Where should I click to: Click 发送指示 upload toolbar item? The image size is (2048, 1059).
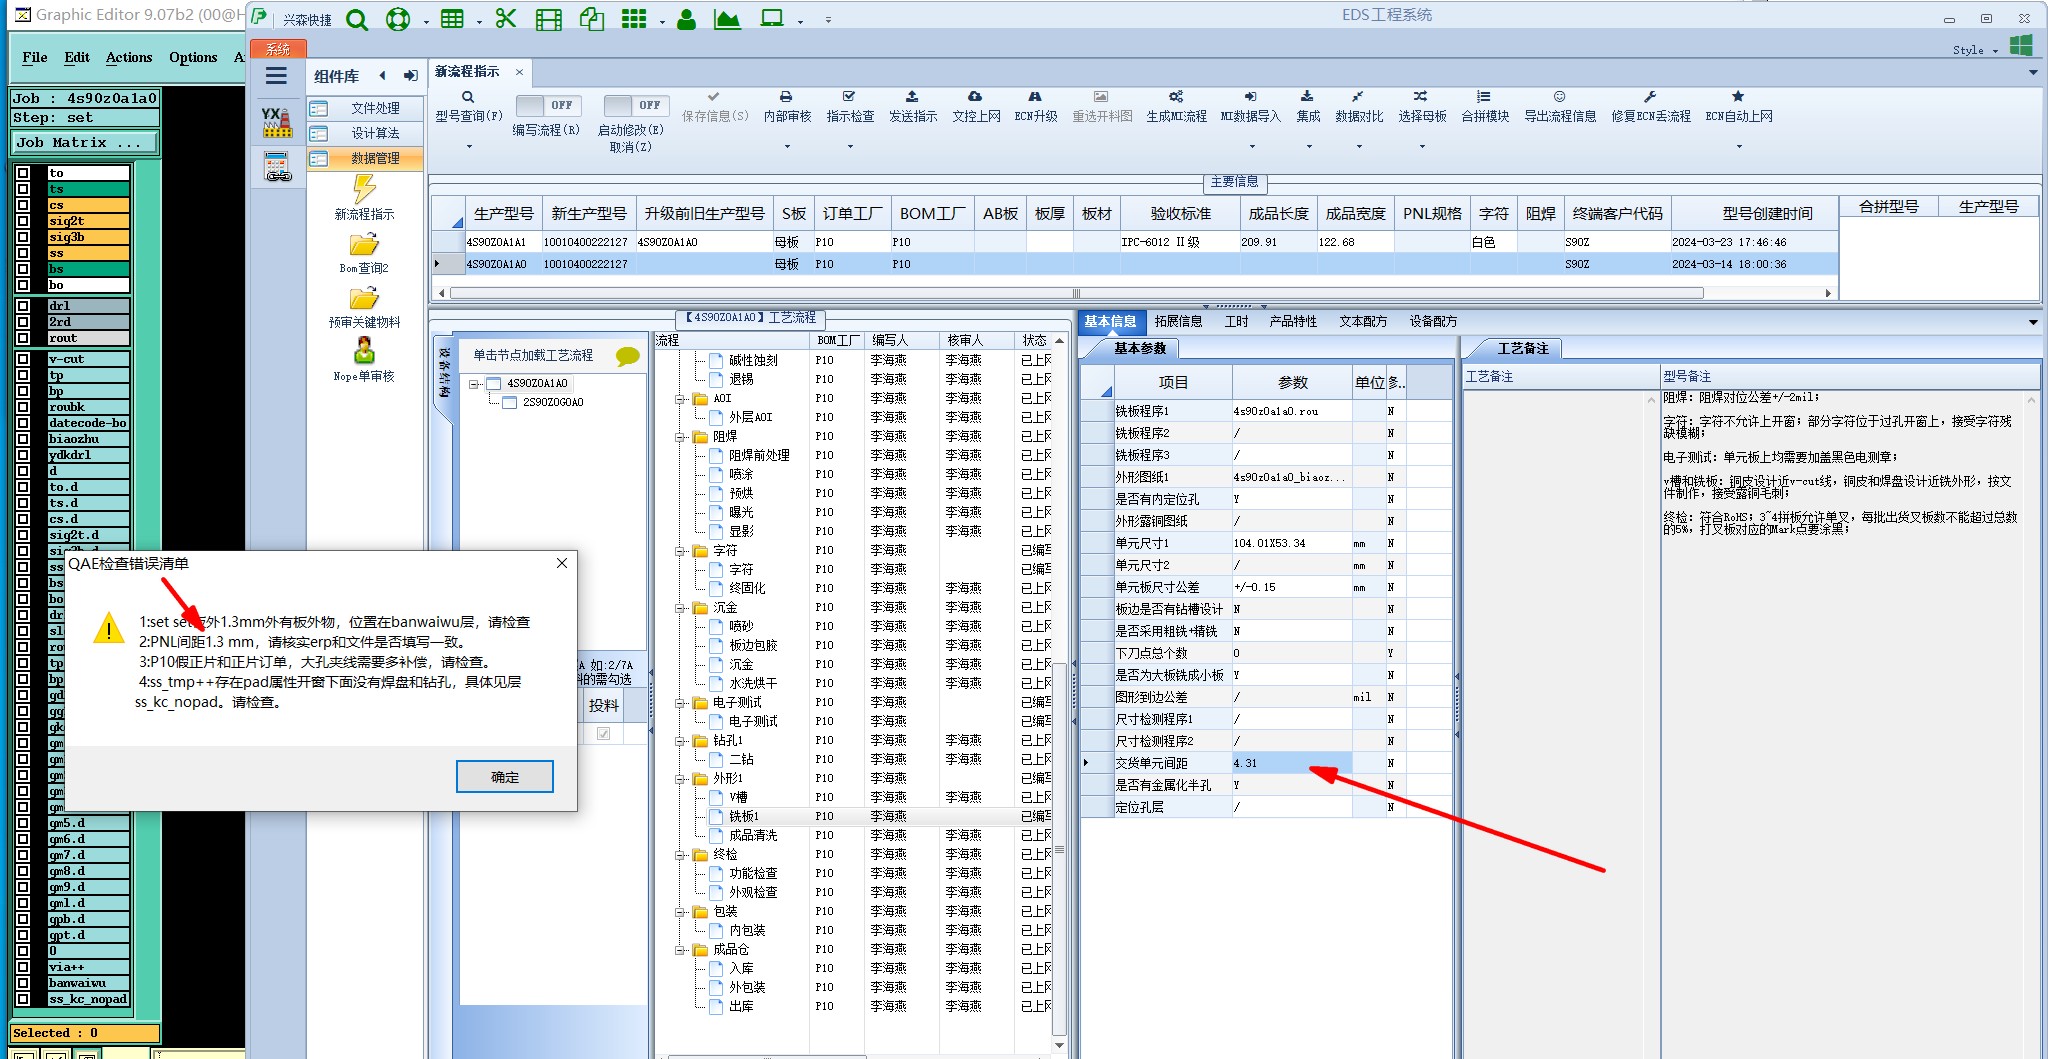click(912, 107)
